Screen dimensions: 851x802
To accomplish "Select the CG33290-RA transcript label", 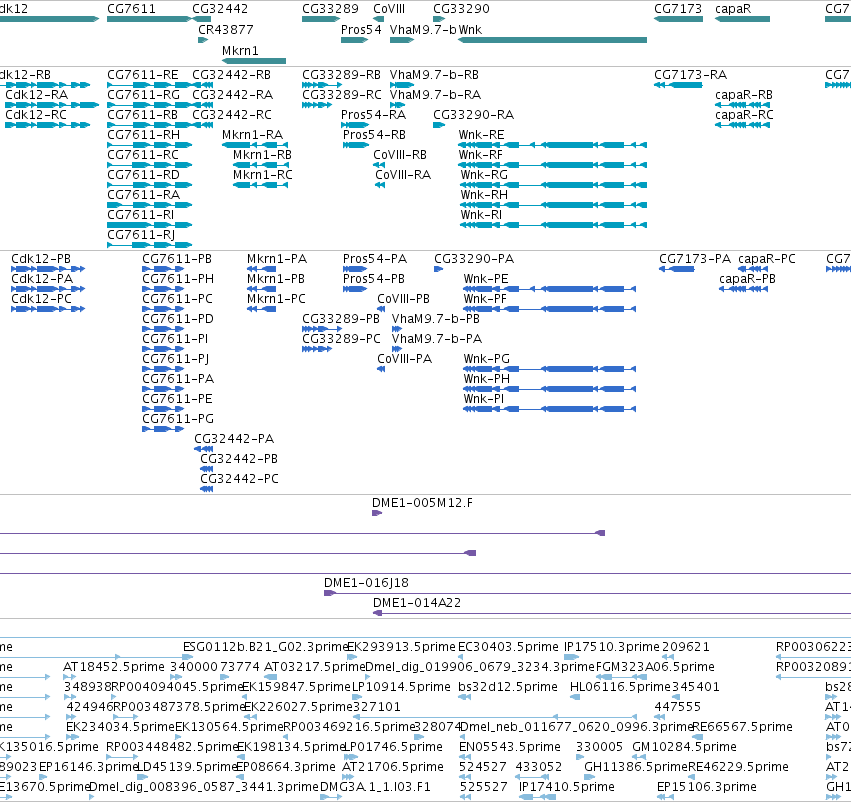I will tap(473, 114).
